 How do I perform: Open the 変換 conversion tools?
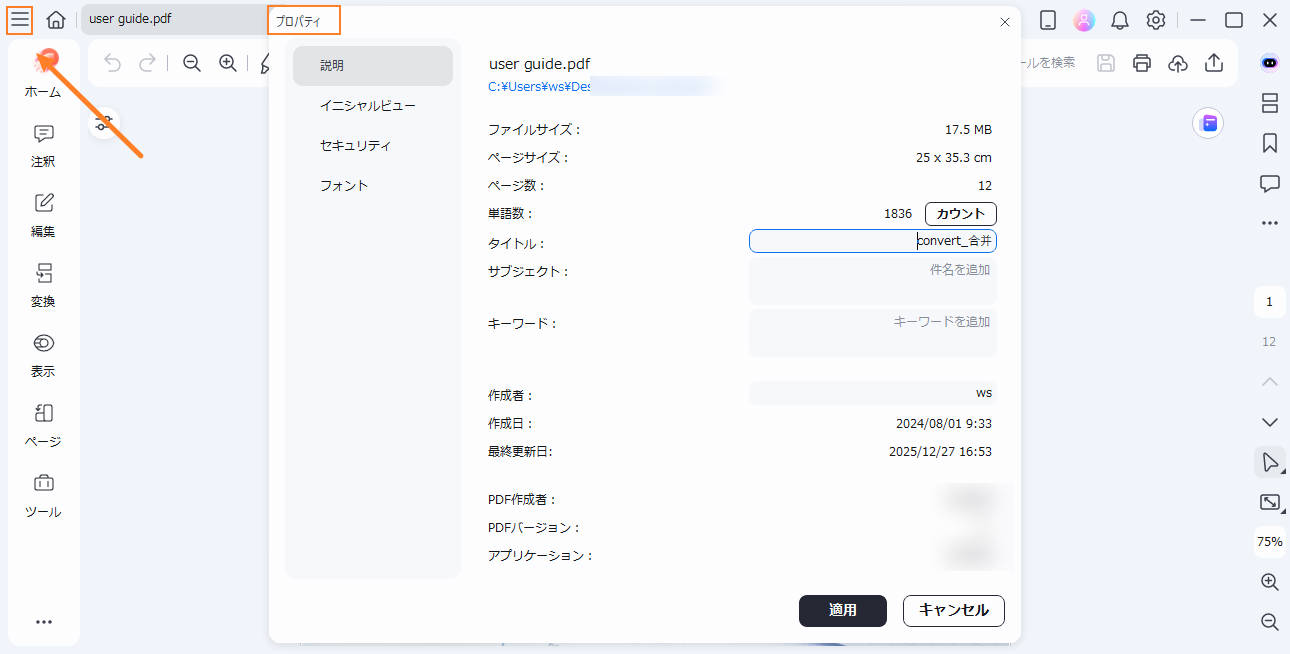(43, 284)
